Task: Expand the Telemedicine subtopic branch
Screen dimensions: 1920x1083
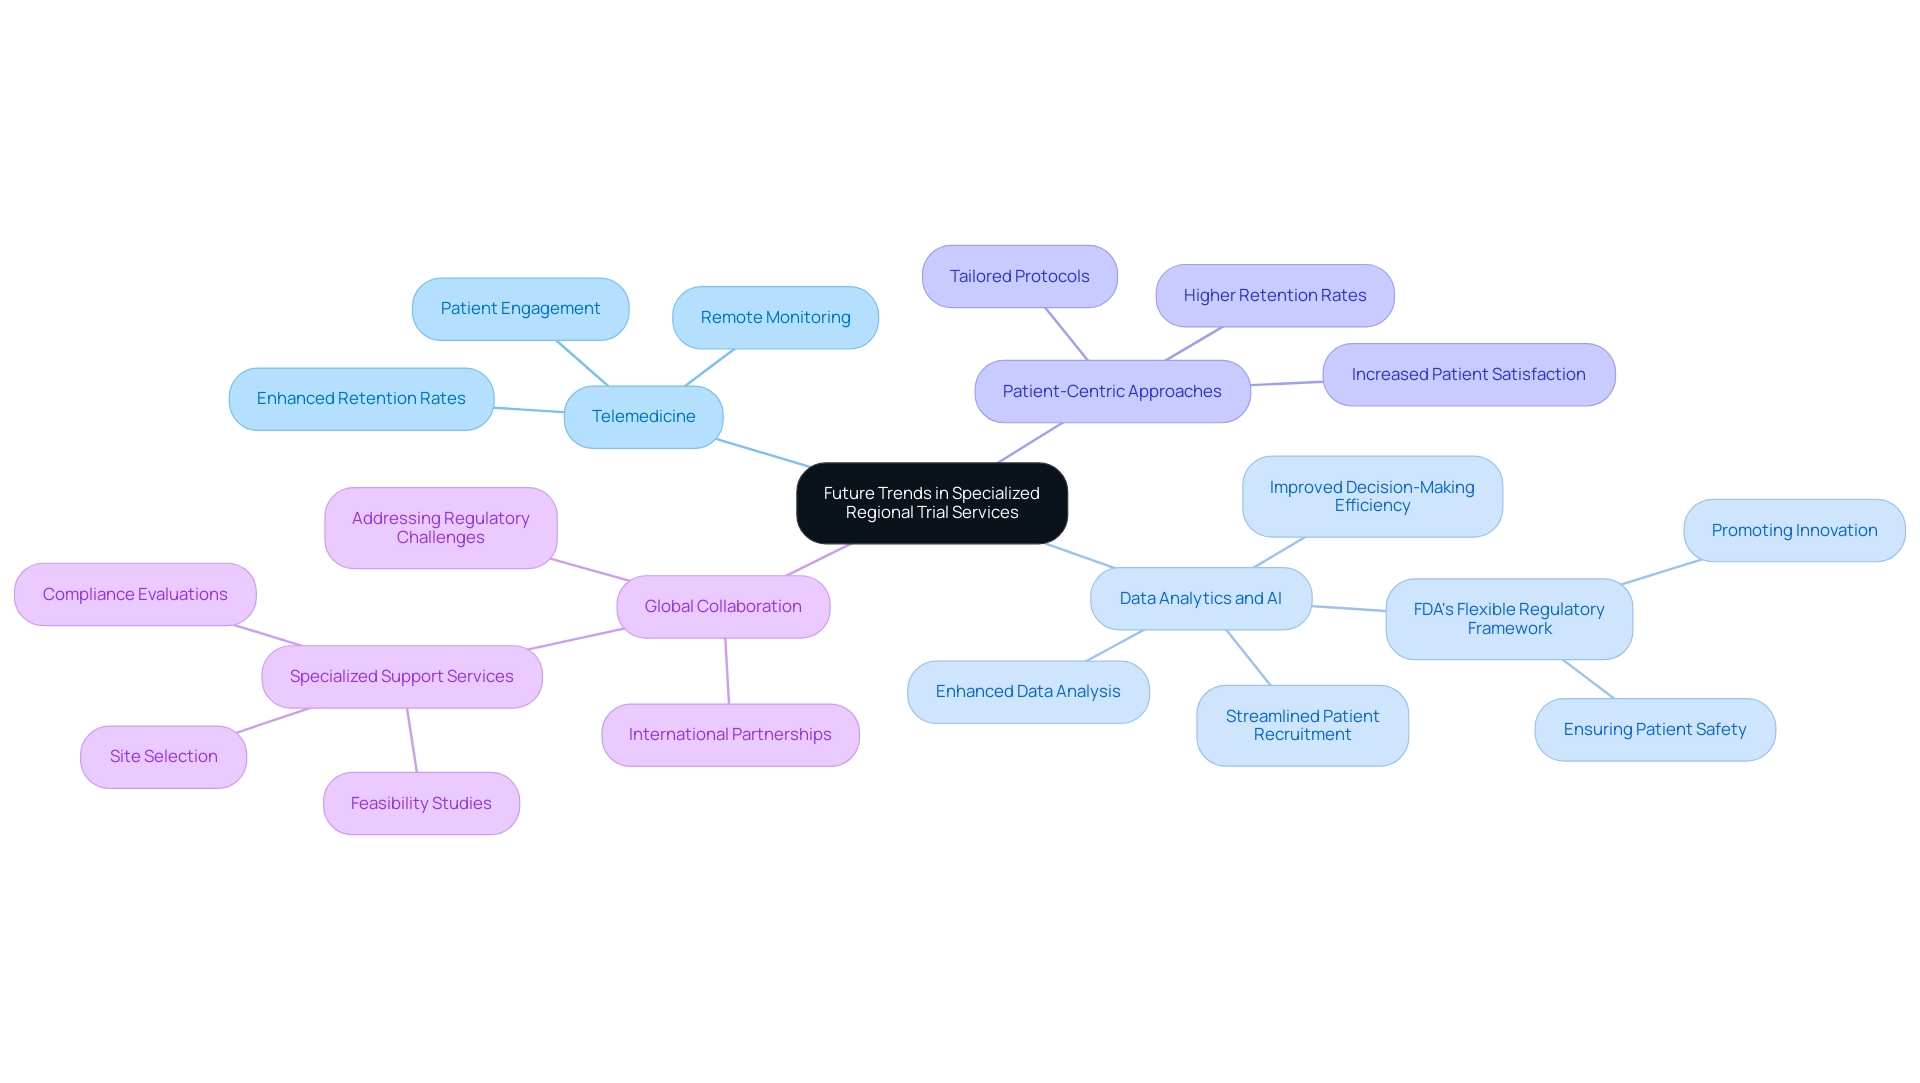Action: coord(642,416)
